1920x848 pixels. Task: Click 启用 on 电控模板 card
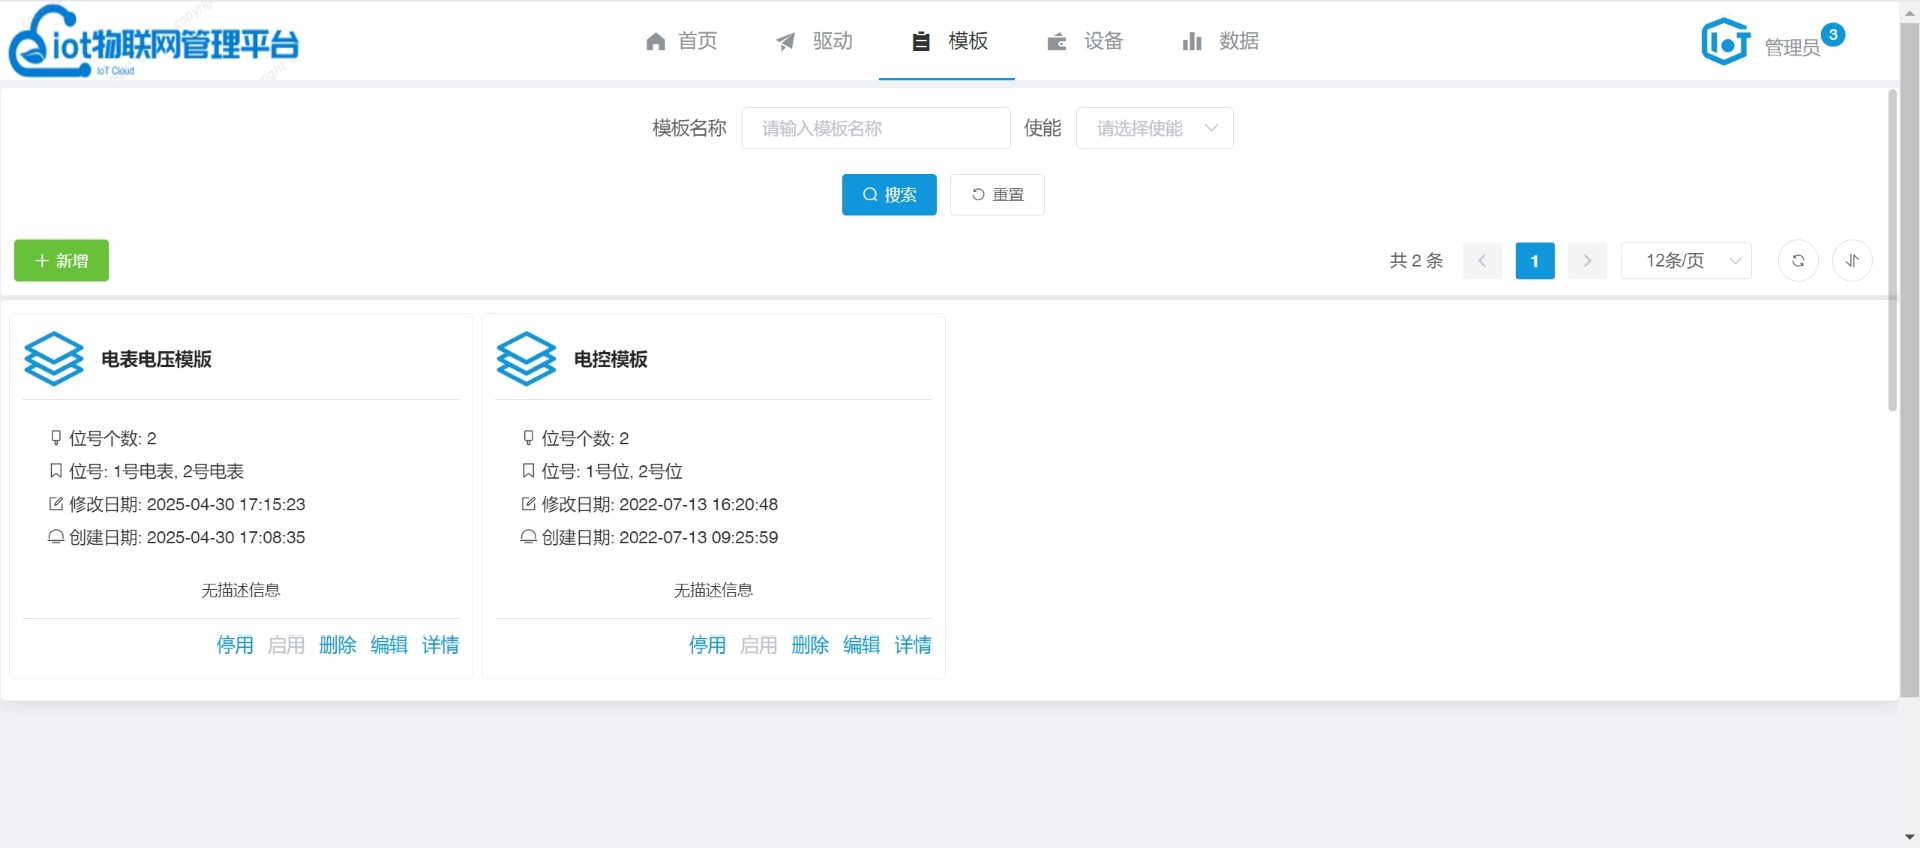(759, 645)
